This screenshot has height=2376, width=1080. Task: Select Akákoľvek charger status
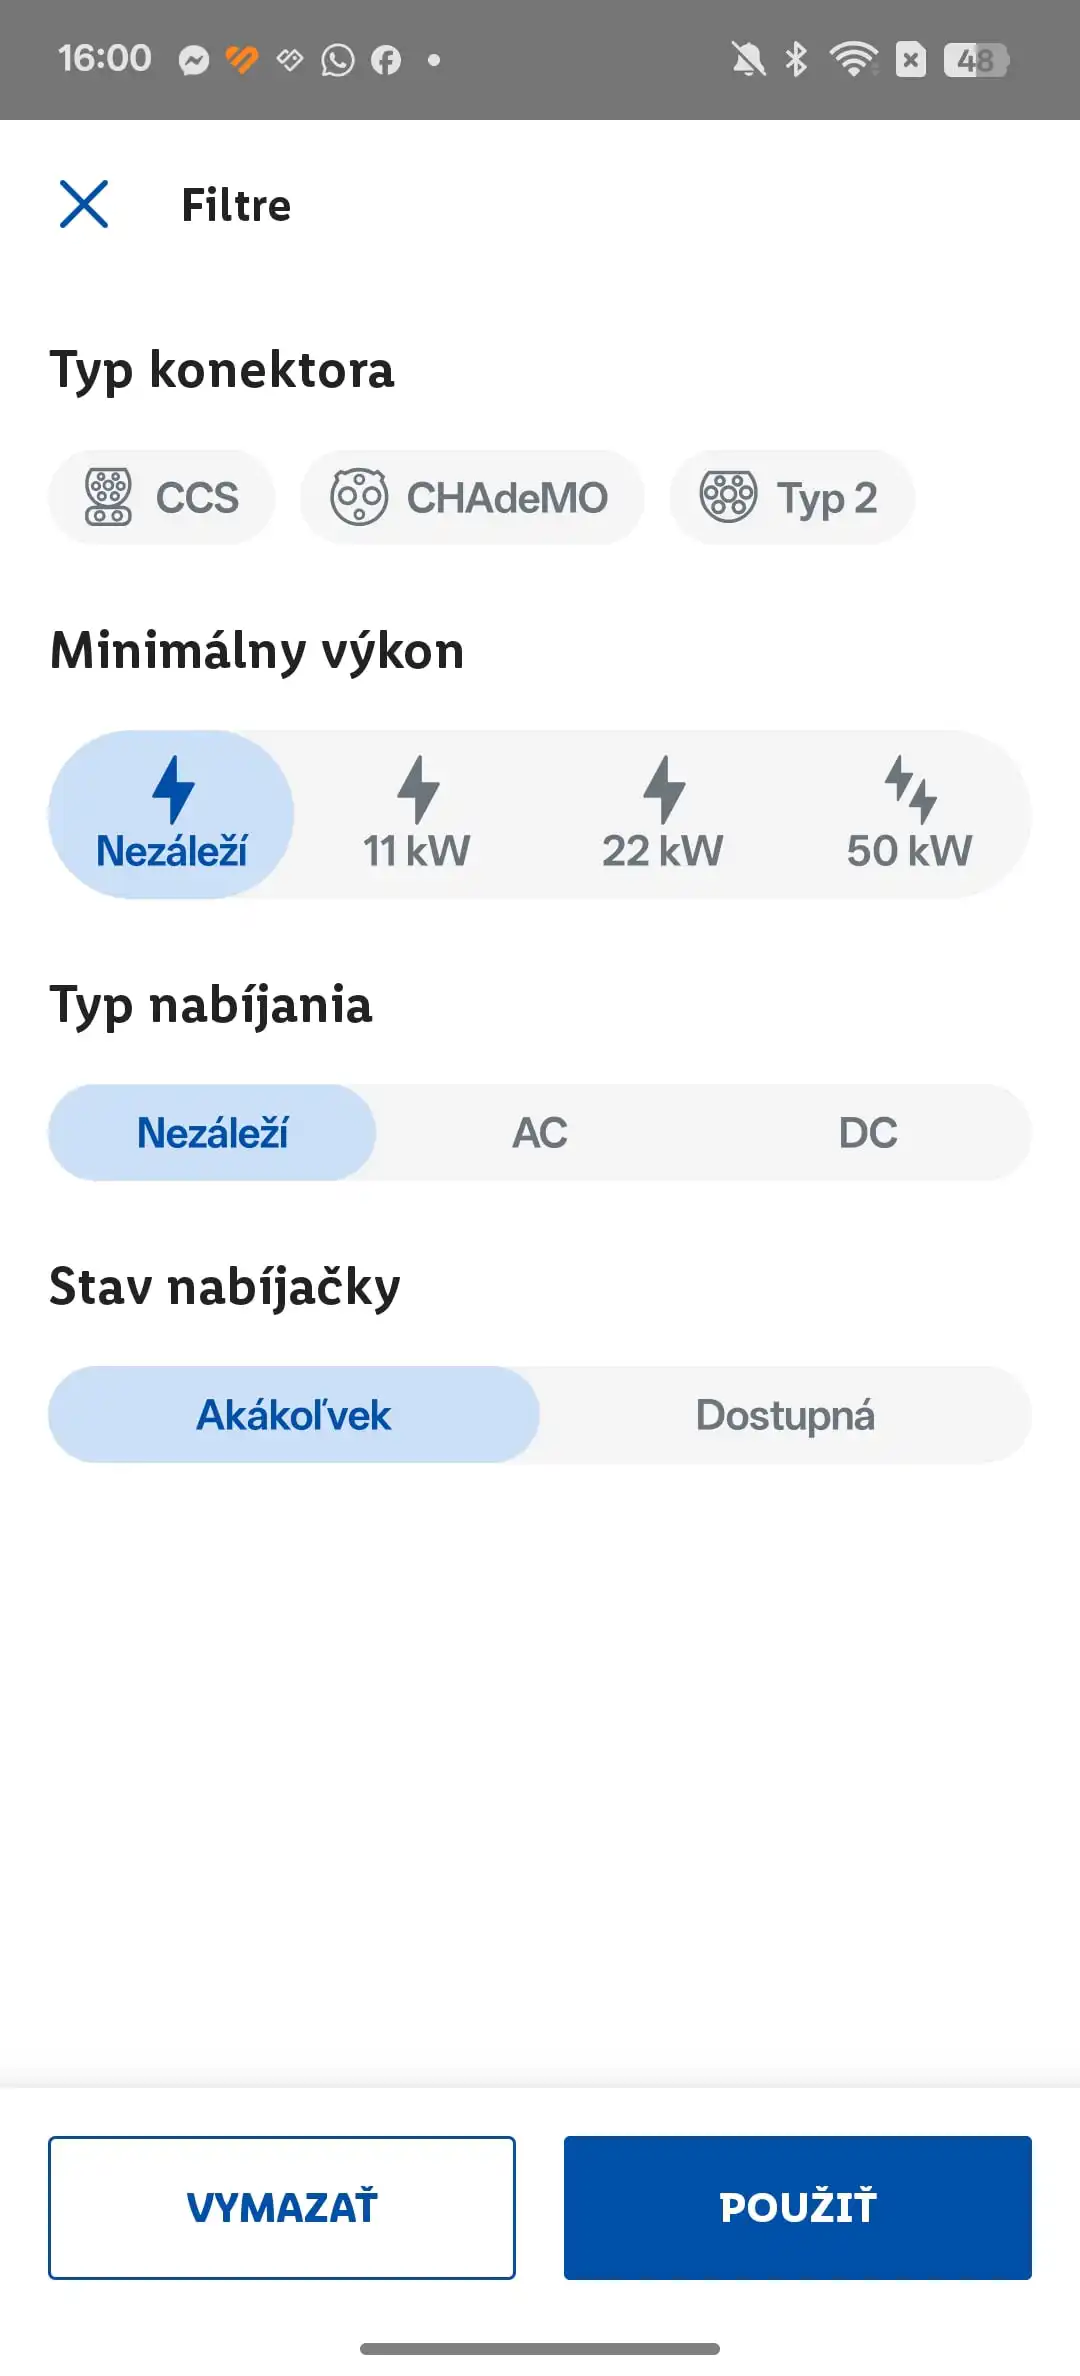[x=294, y=1415]
